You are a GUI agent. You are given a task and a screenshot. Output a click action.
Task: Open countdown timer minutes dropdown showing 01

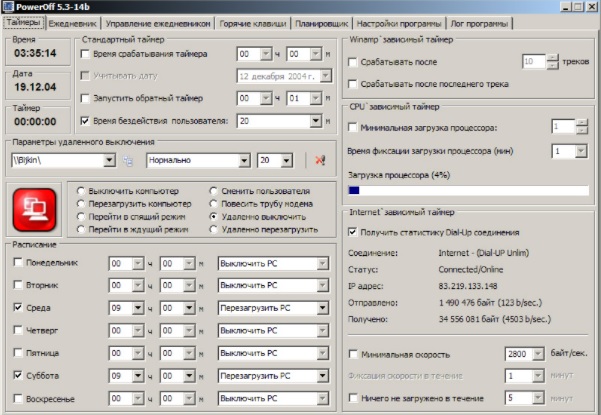coord(315,98)
